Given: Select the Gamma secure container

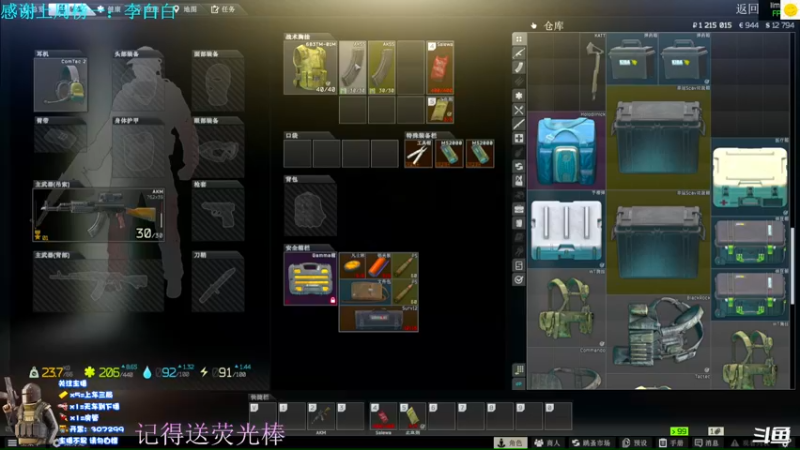Looking at the screenshot, I should (x=310, y=279).
